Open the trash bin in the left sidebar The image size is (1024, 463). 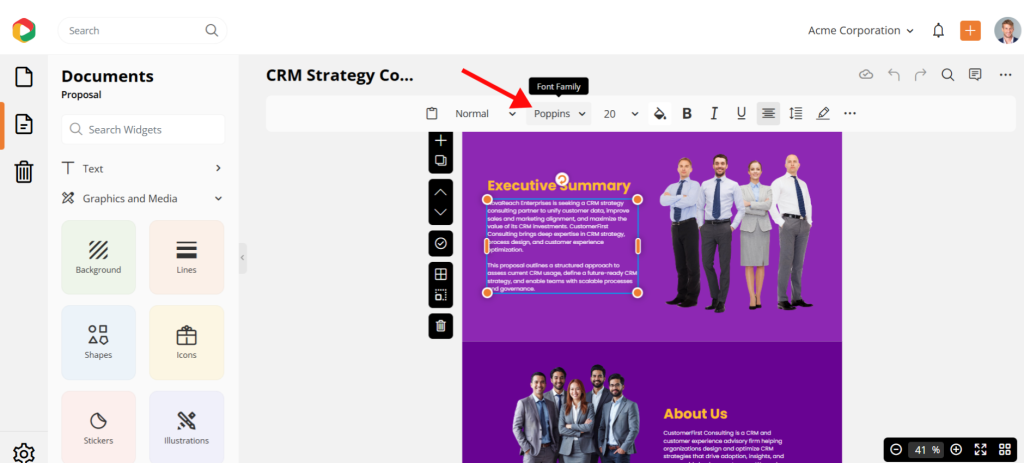point(24,172)
